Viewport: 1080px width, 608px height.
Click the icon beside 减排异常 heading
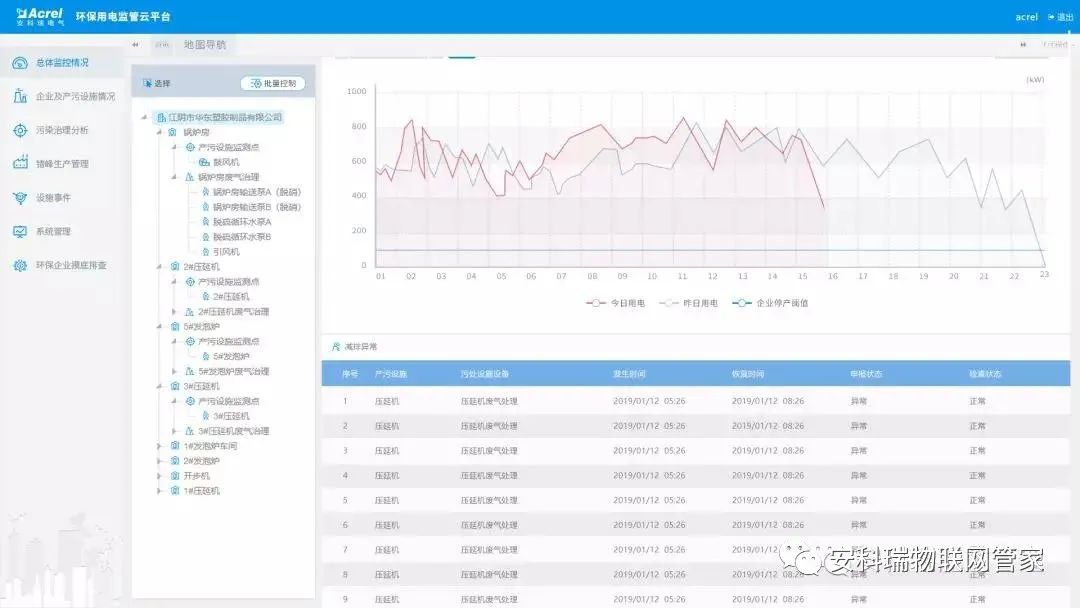pos(335,347)
